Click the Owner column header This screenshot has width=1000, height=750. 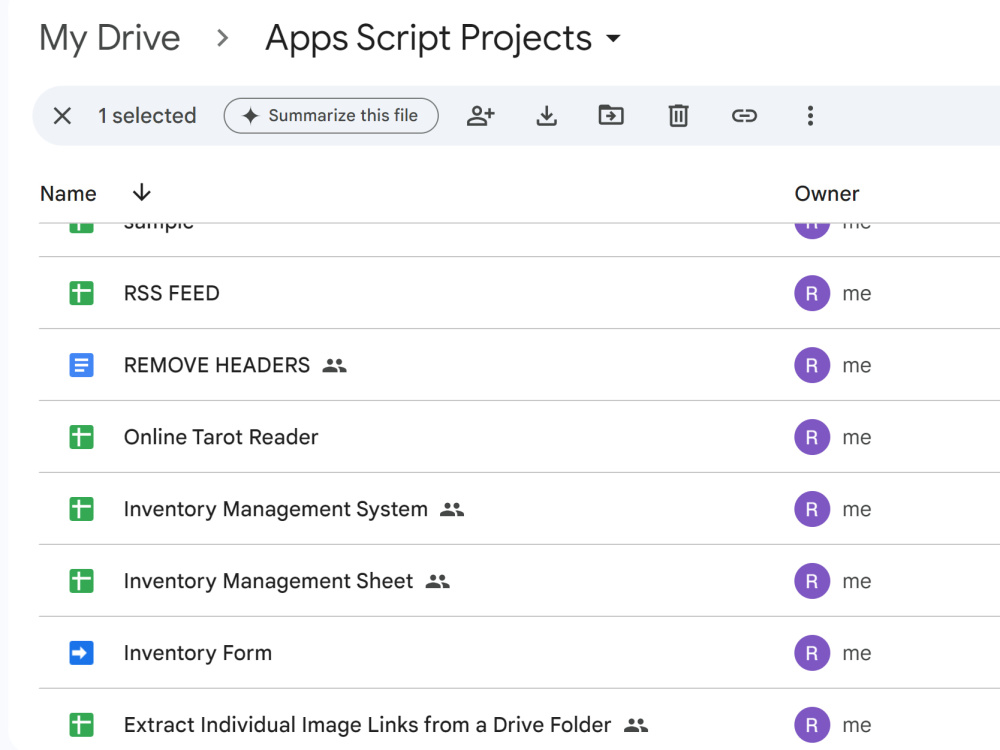(x=827, y=193)
